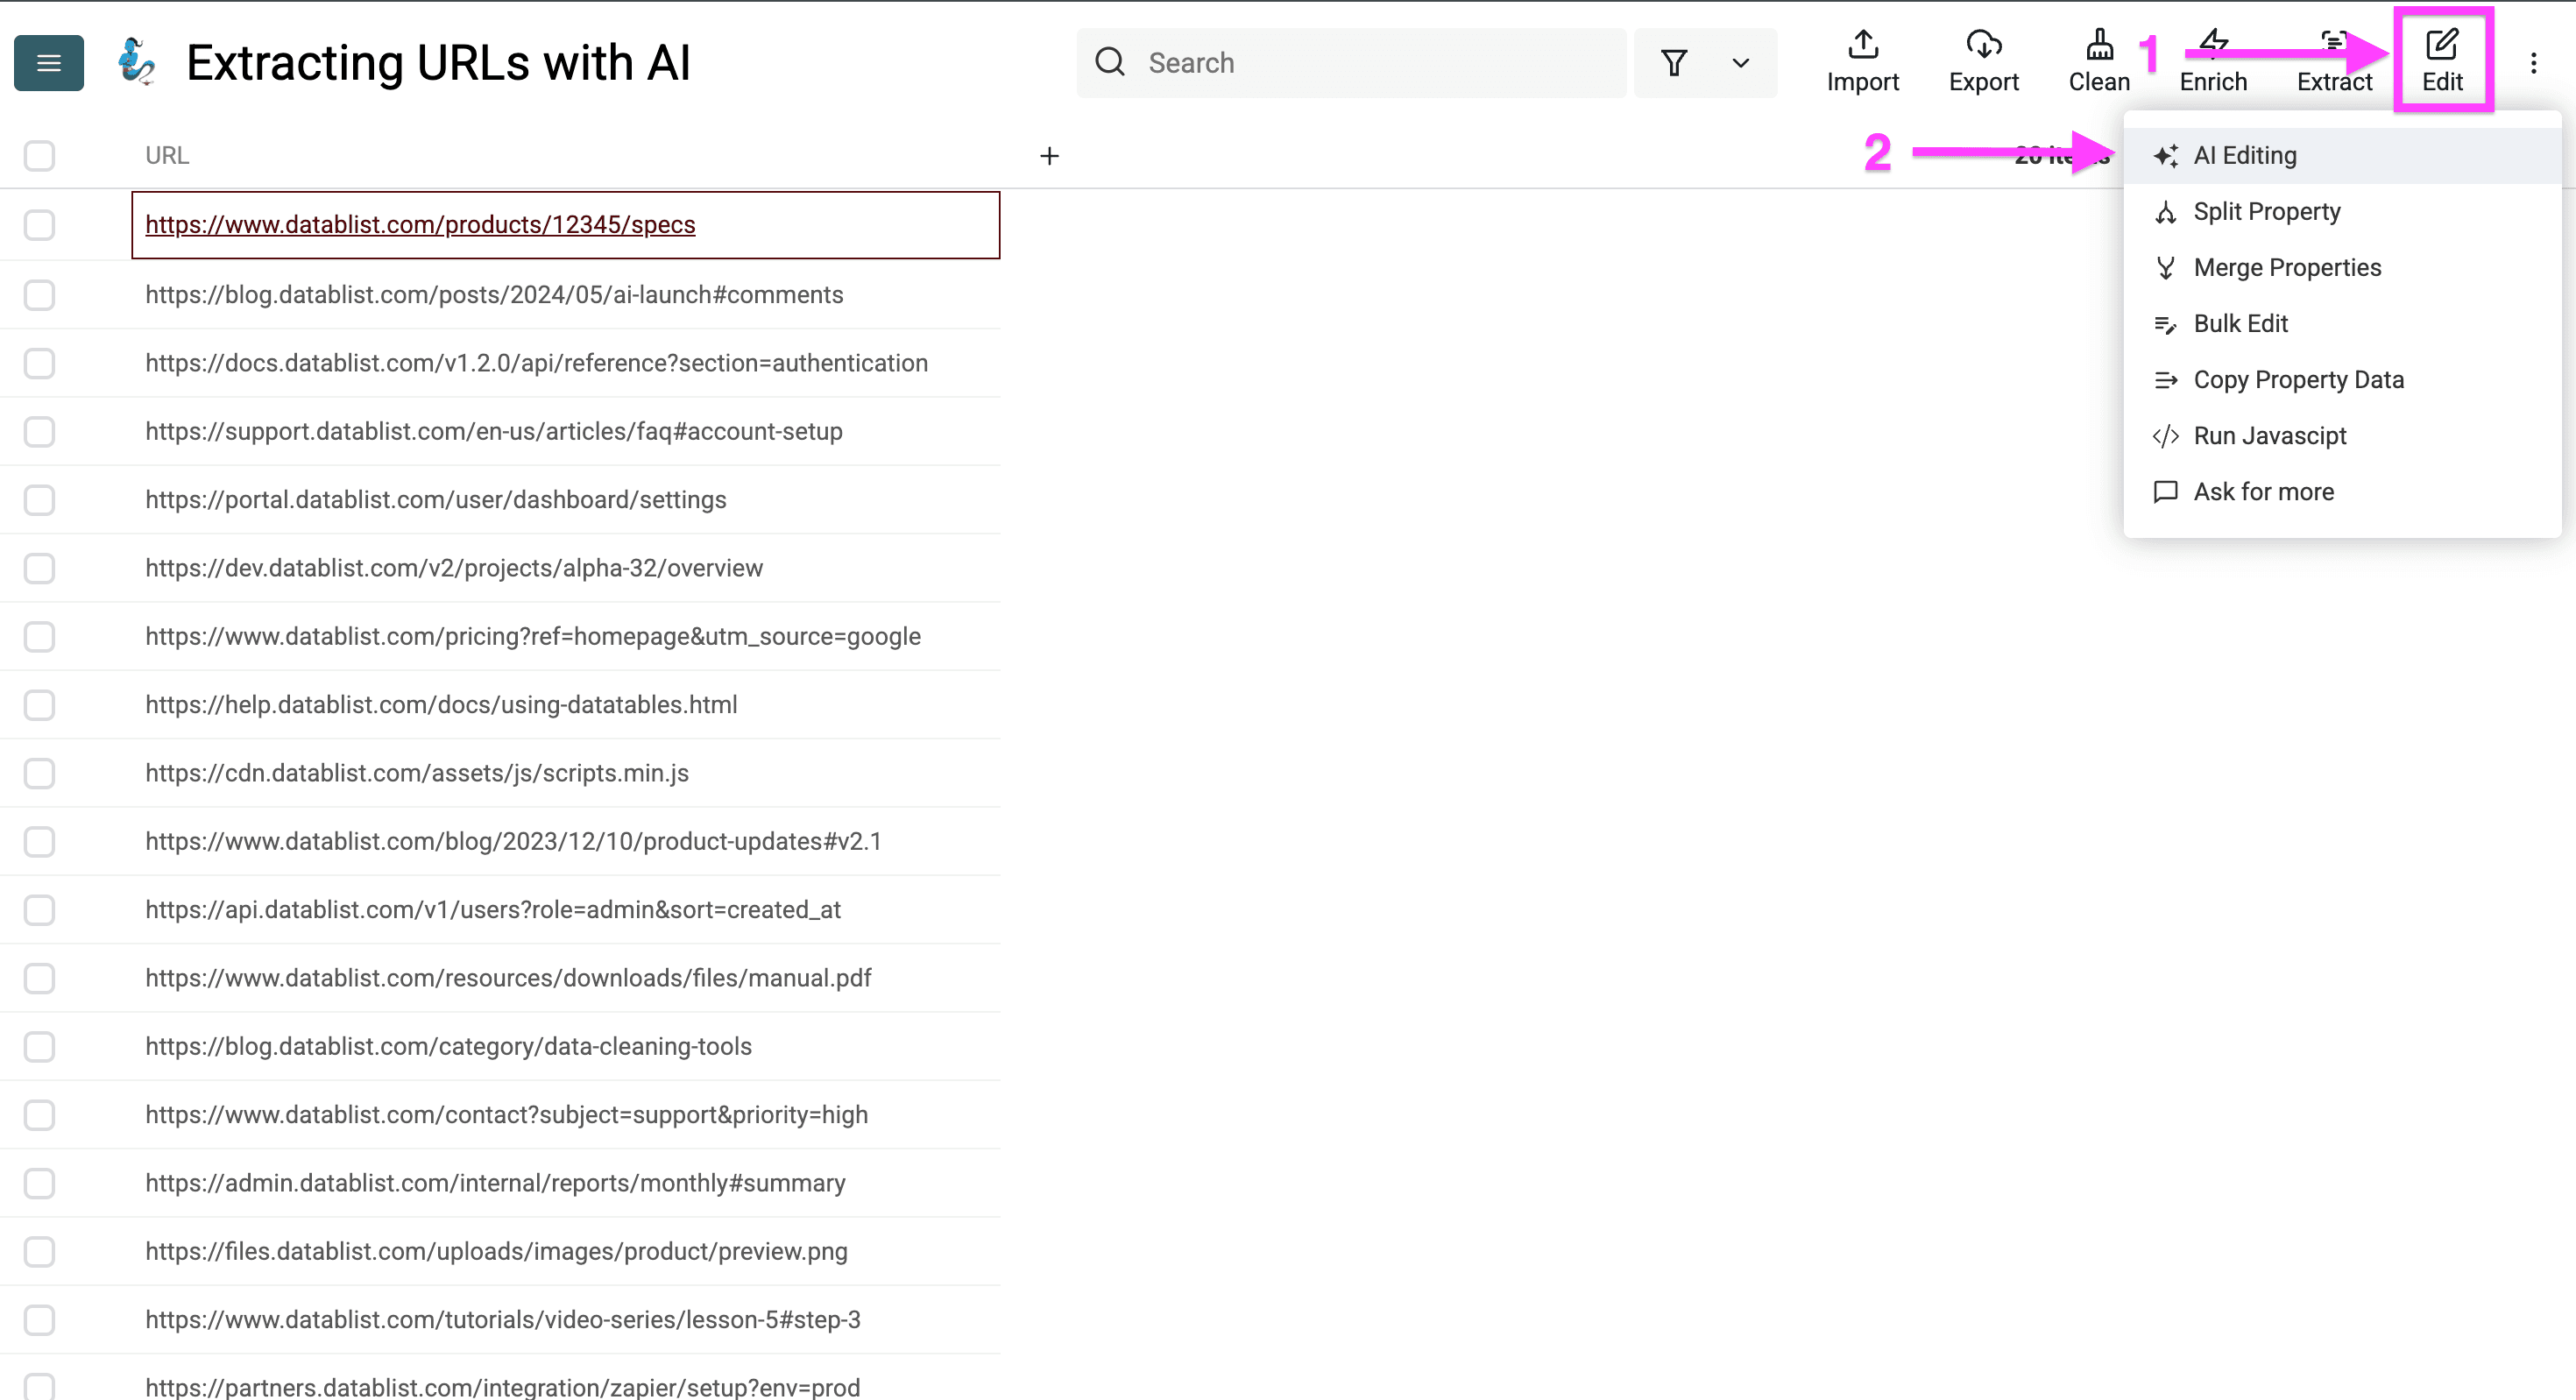2576x1400 pixels.
Task: Click the filter funnel icon
Action: [1674, 62]
